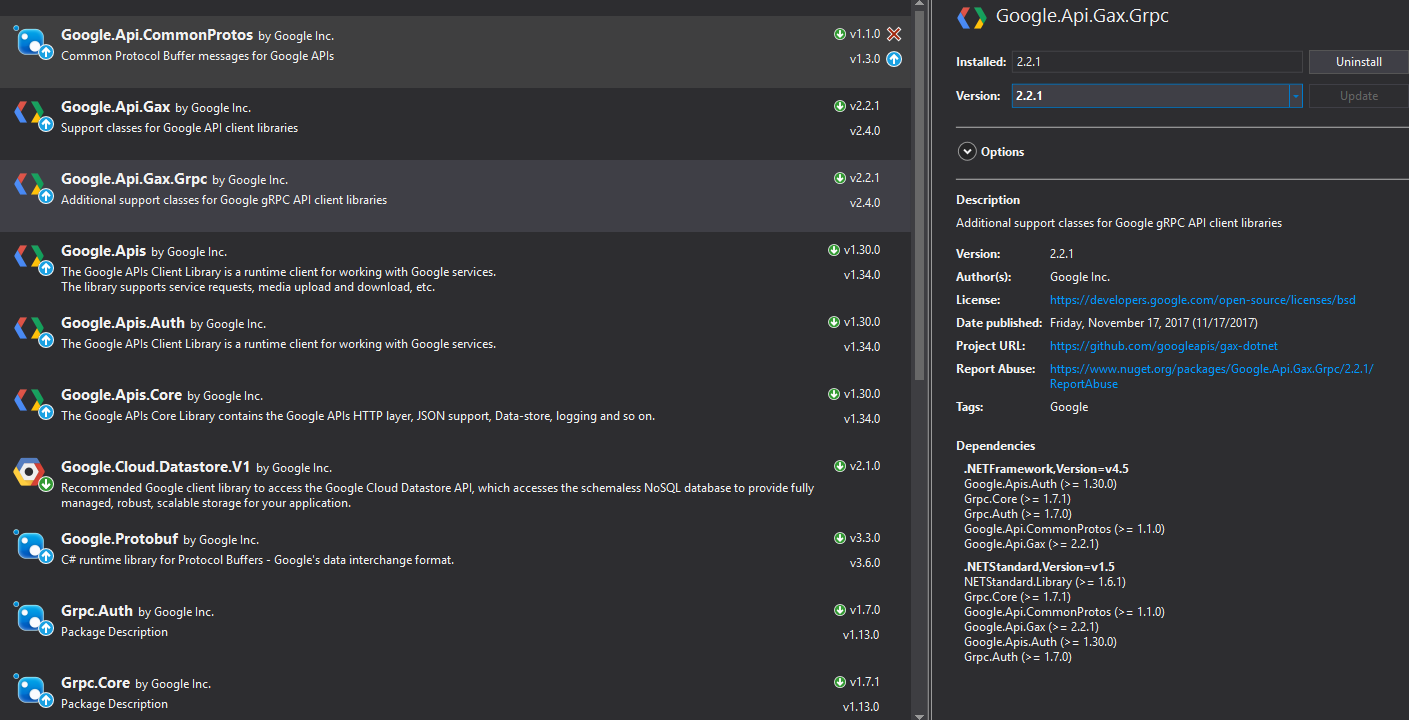Click available version v2.4.0 for Google.Api.Gax.Grpc
Screen dimensions: 1409x720
[865, 203]
